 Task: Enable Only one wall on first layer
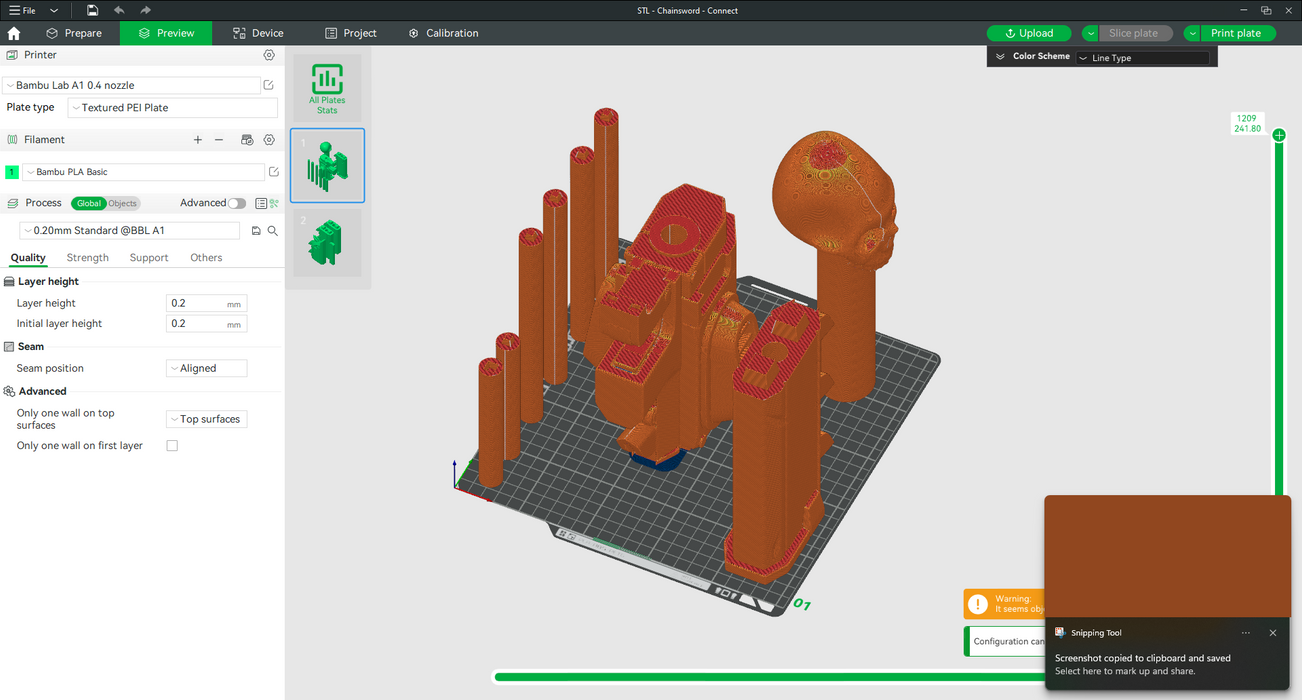pyautogui.click(x=172, y=446)
